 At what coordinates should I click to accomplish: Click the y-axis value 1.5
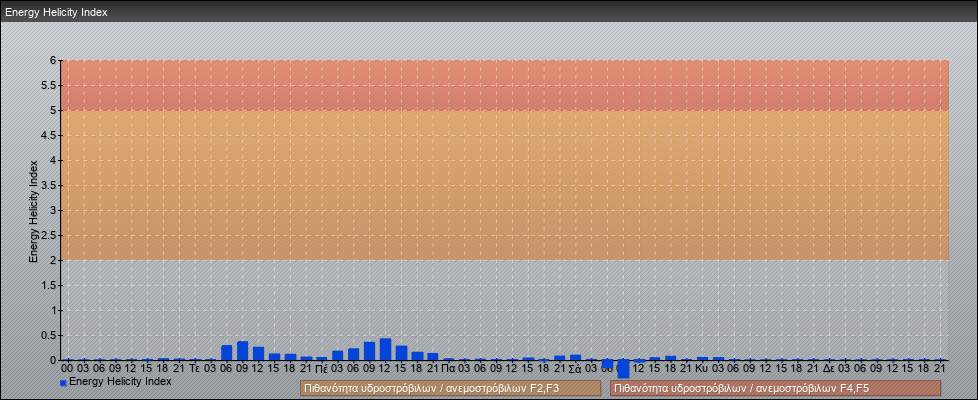[x=49, y=285]
